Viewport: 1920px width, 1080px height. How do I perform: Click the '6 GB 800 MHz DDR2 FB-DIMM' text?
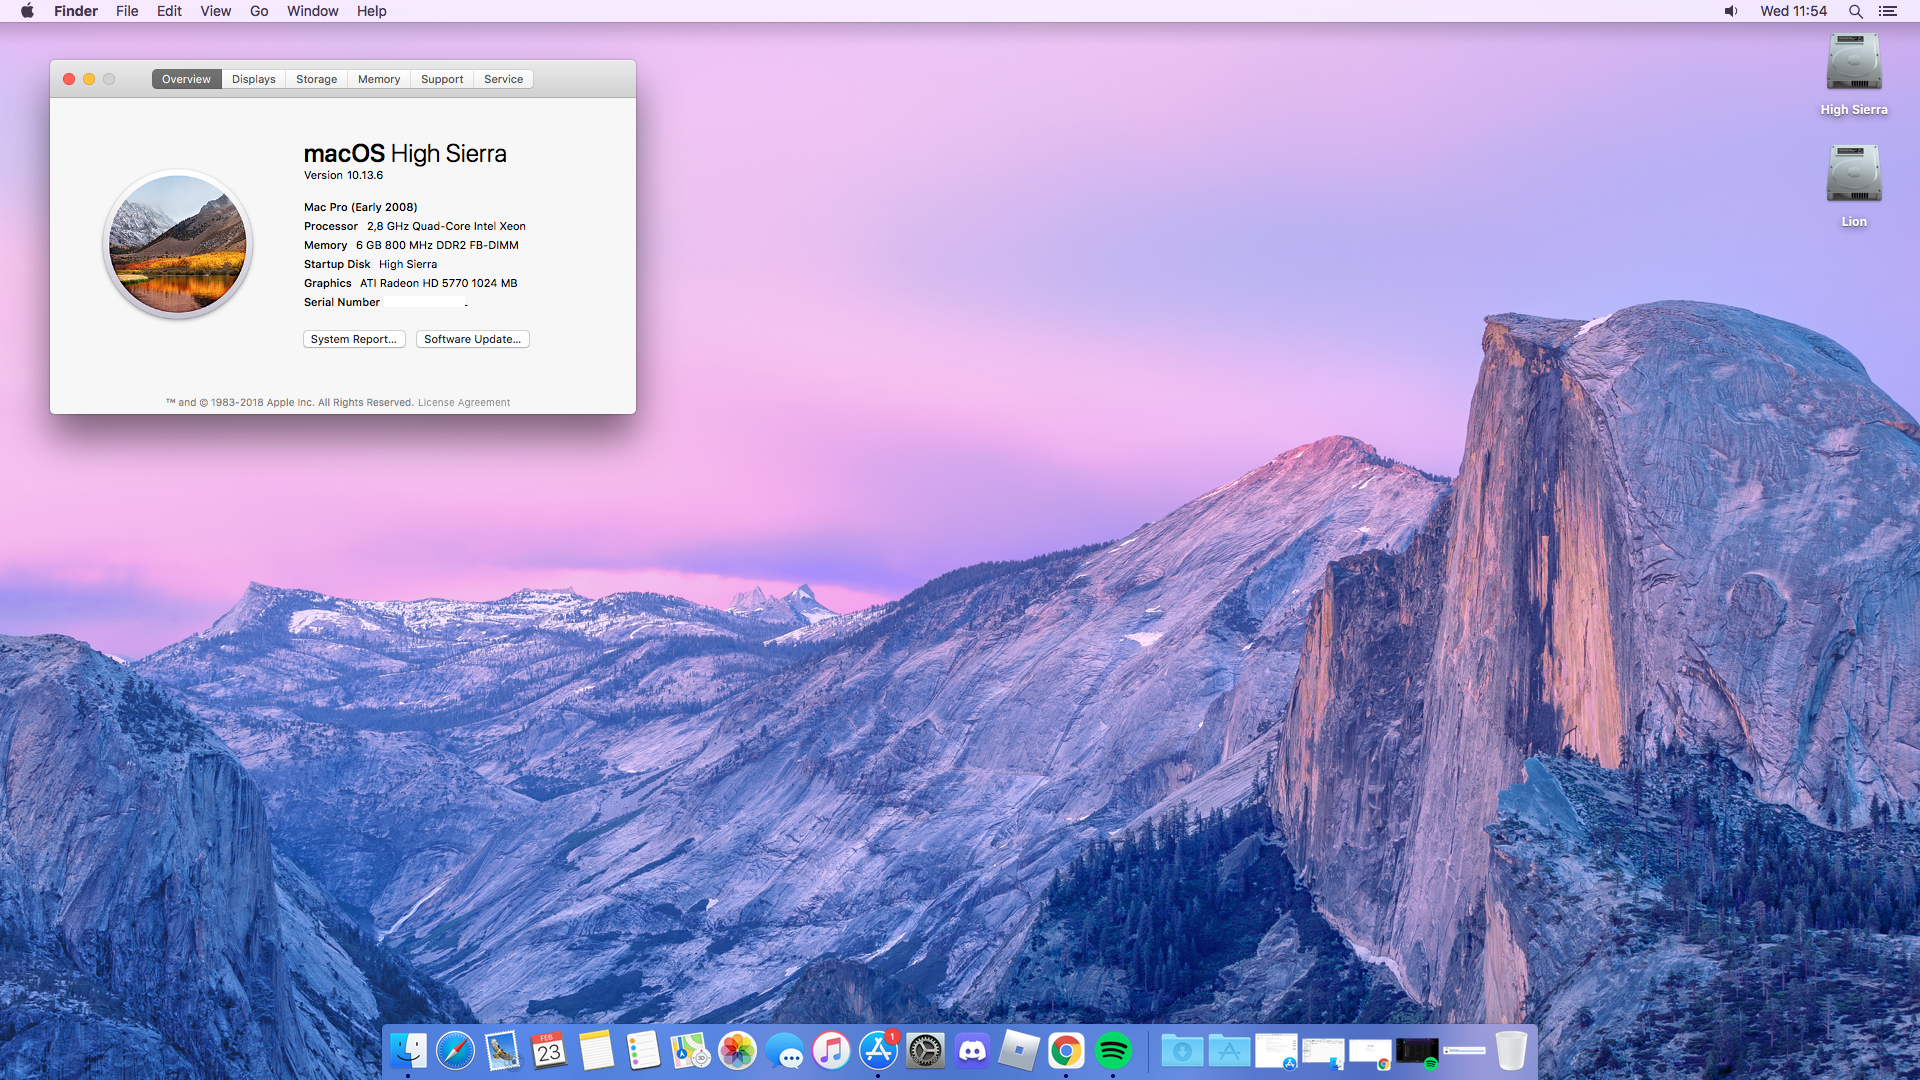click(437, 245)
